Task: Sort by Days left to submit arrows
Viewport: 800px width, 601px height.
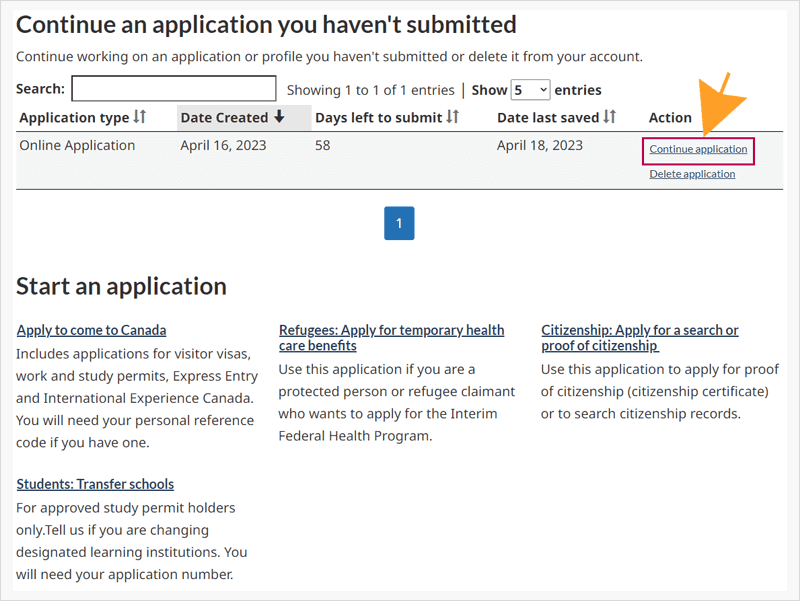Action: coord(453,117)
